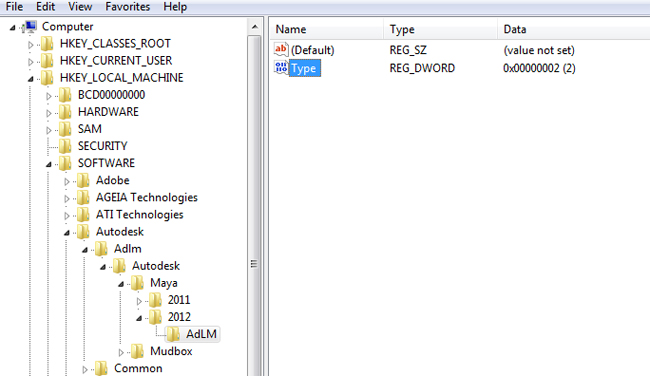
Task: Click the Common folder icon
Action: coord(101,368)
